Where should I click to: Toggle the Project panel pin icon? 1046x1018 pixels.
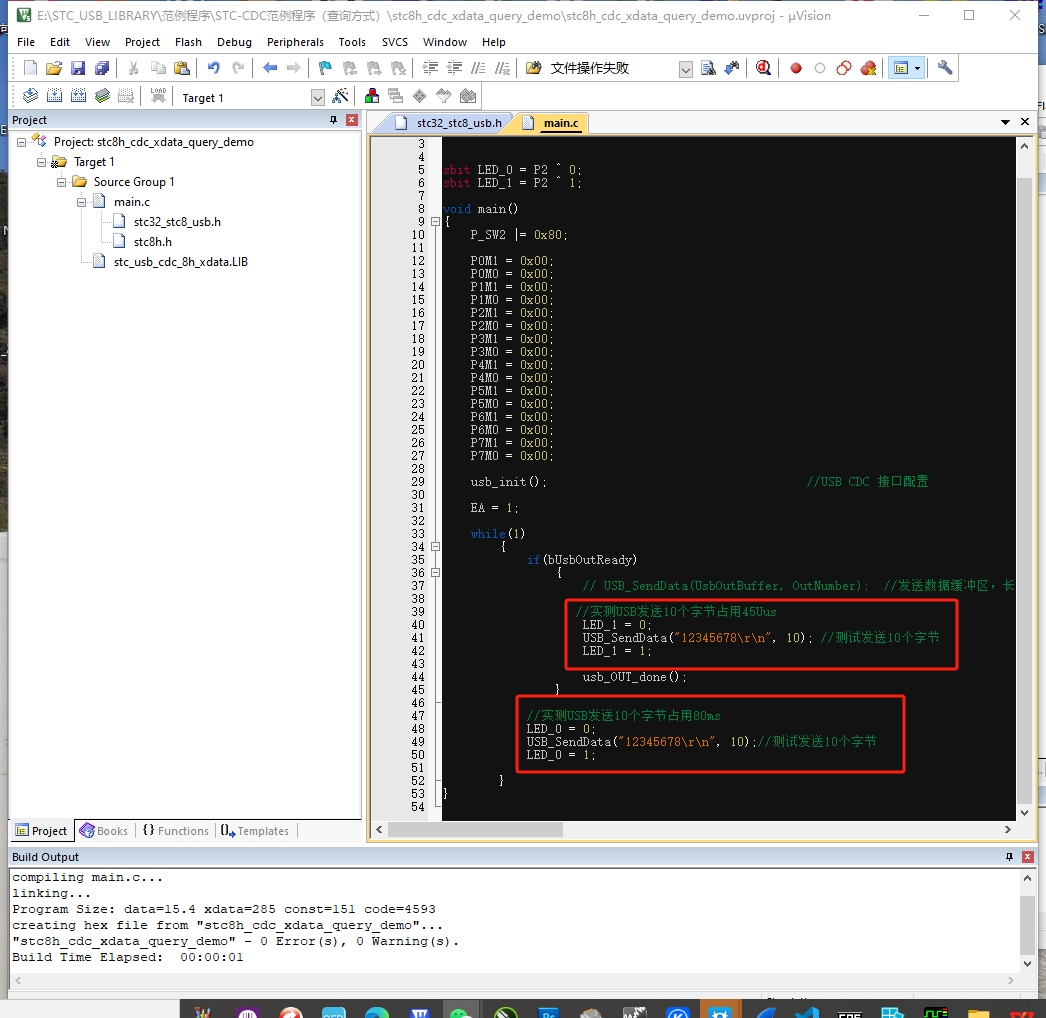(333, 120)
